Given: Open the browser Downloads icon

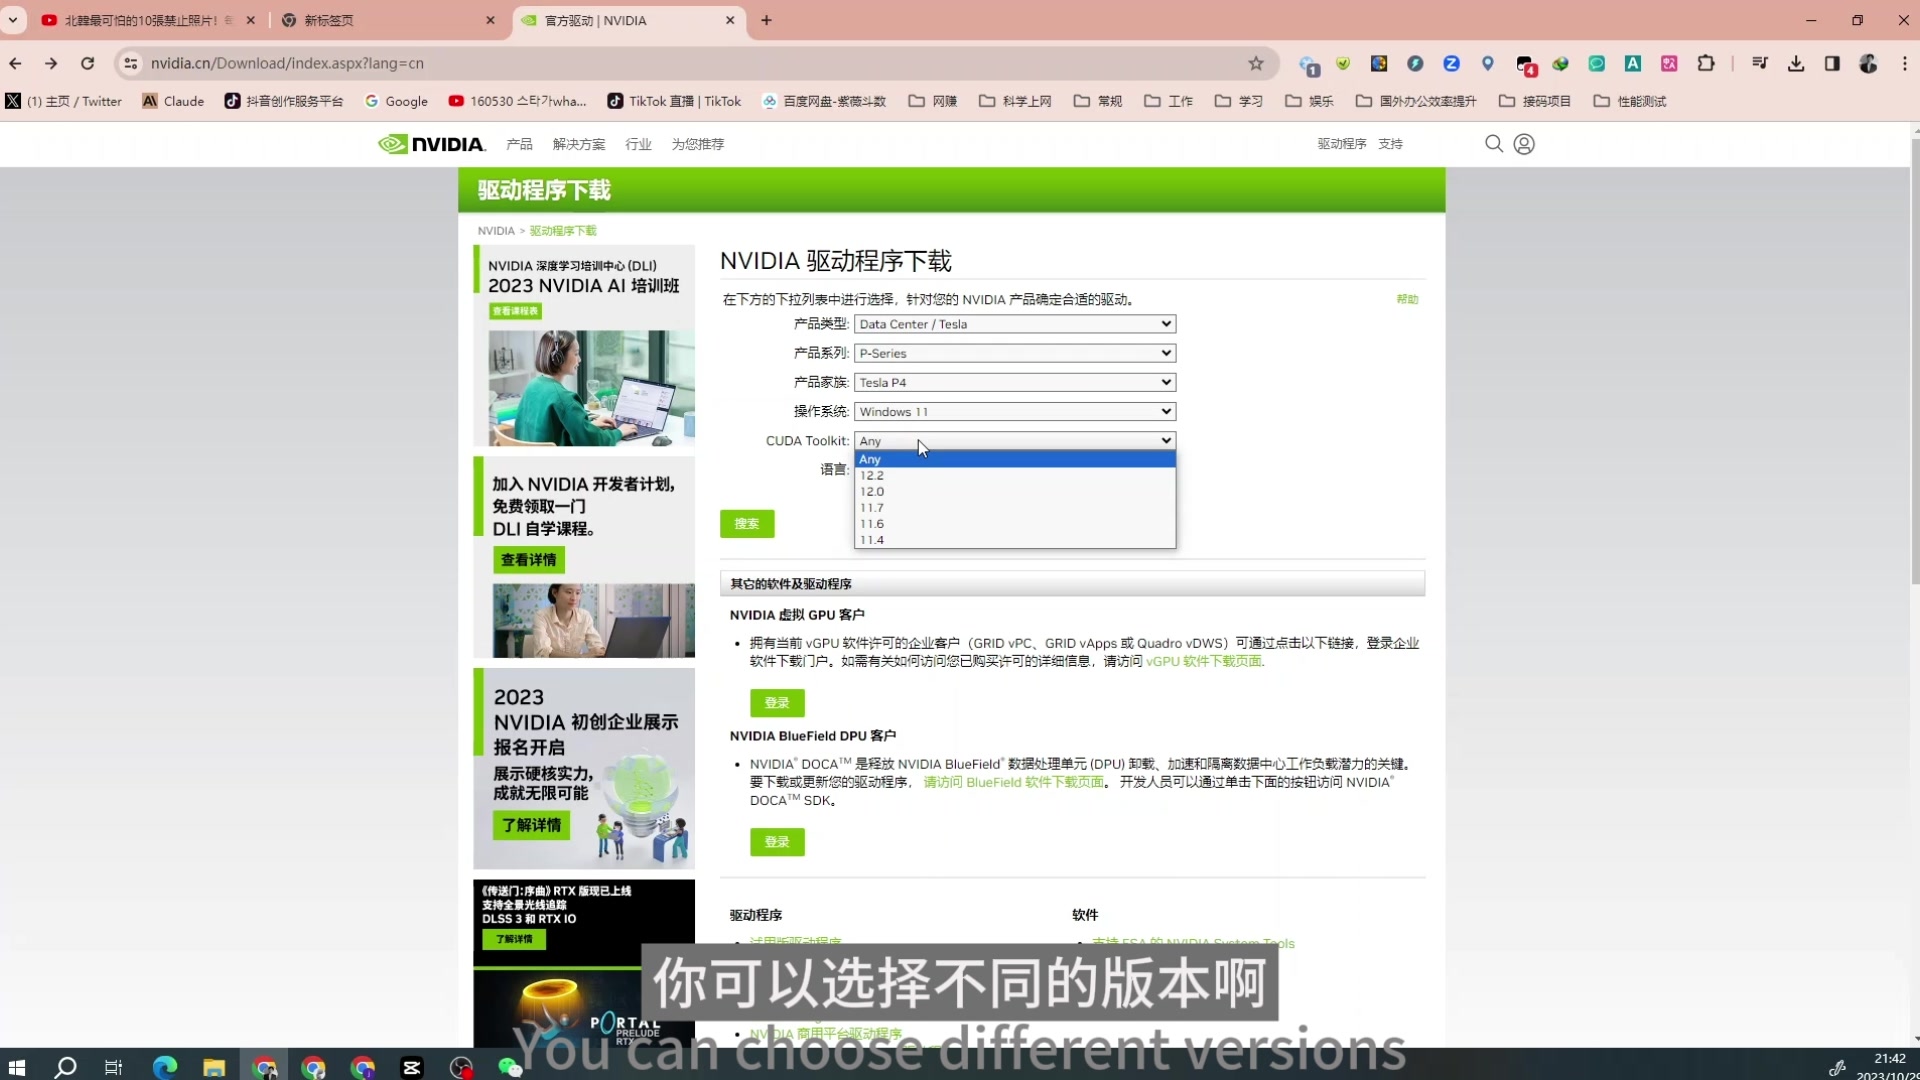Looking at the screenshot, I should click(x=1796, y=63).
